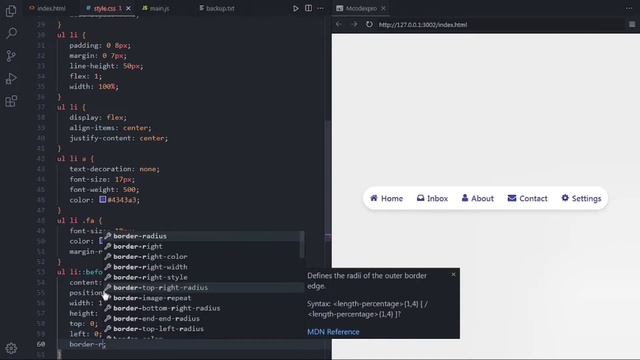This screenshot has height=360, width=640.
Task: Click the 'width: 100%;' line
Action: [x=93, y=87]
